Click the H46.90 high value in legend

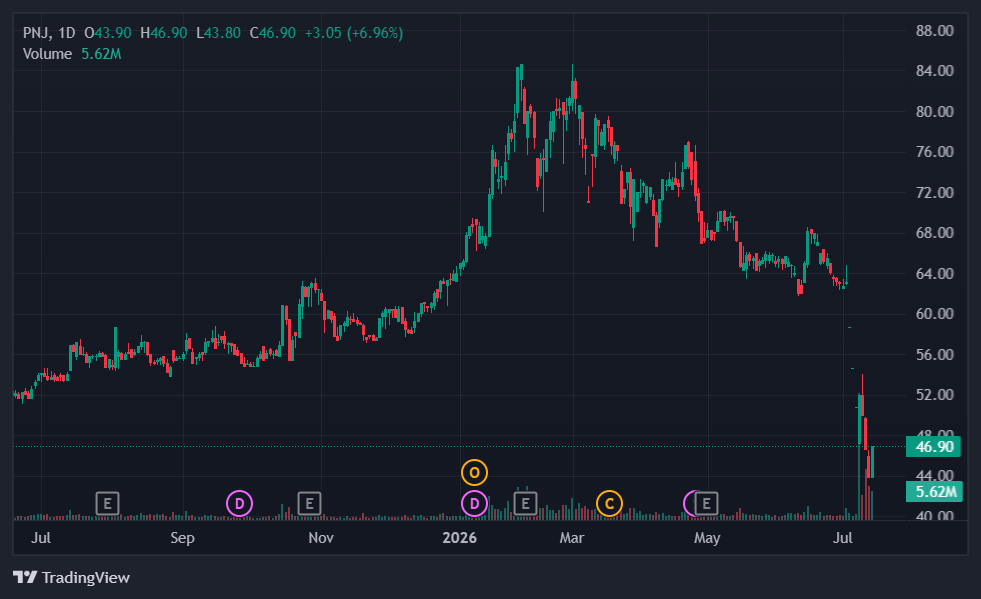coord(163,33)
